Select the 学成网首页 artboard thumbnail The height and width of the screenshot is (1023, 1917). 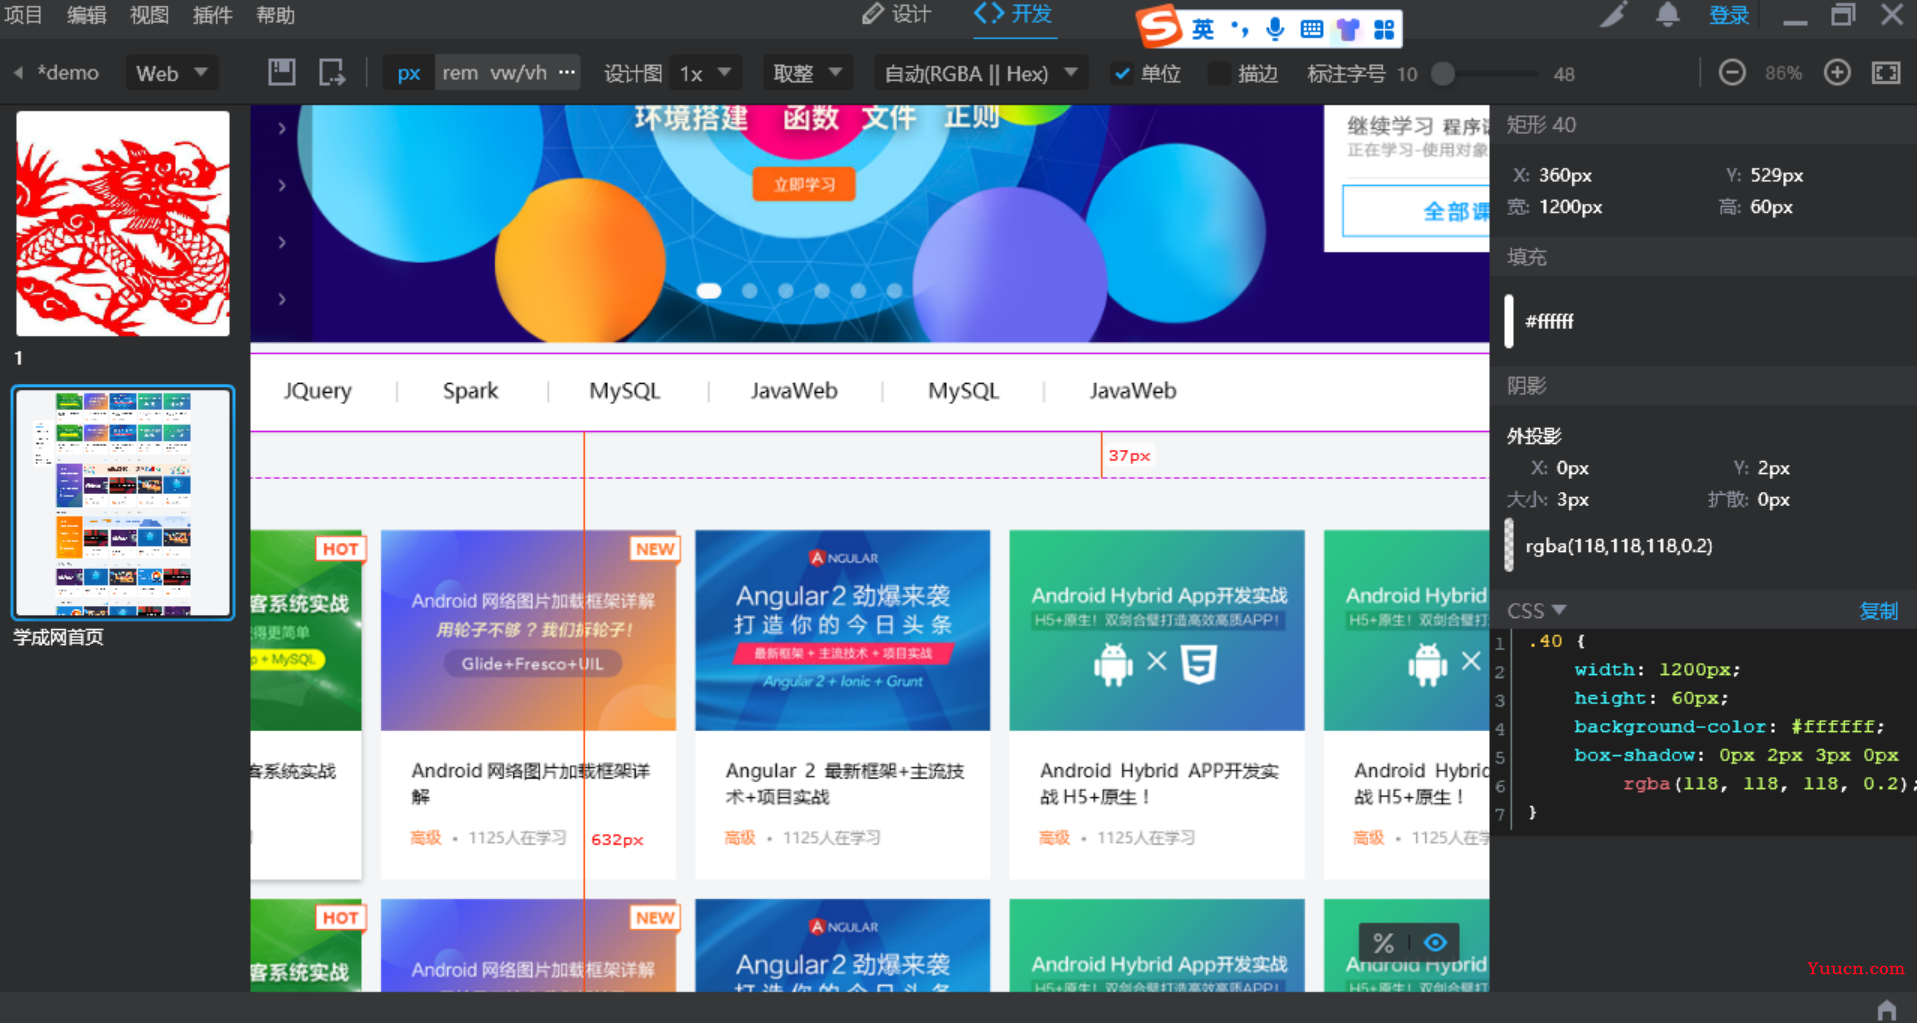coord(123,502)
